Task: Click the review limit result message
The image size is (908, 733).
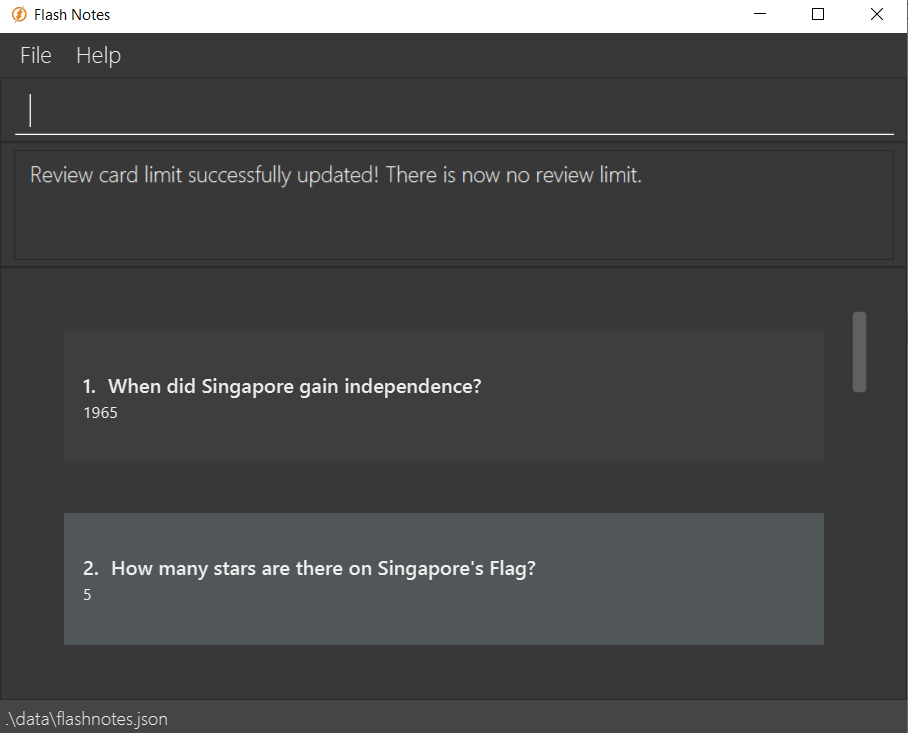Action: point(336,175)
